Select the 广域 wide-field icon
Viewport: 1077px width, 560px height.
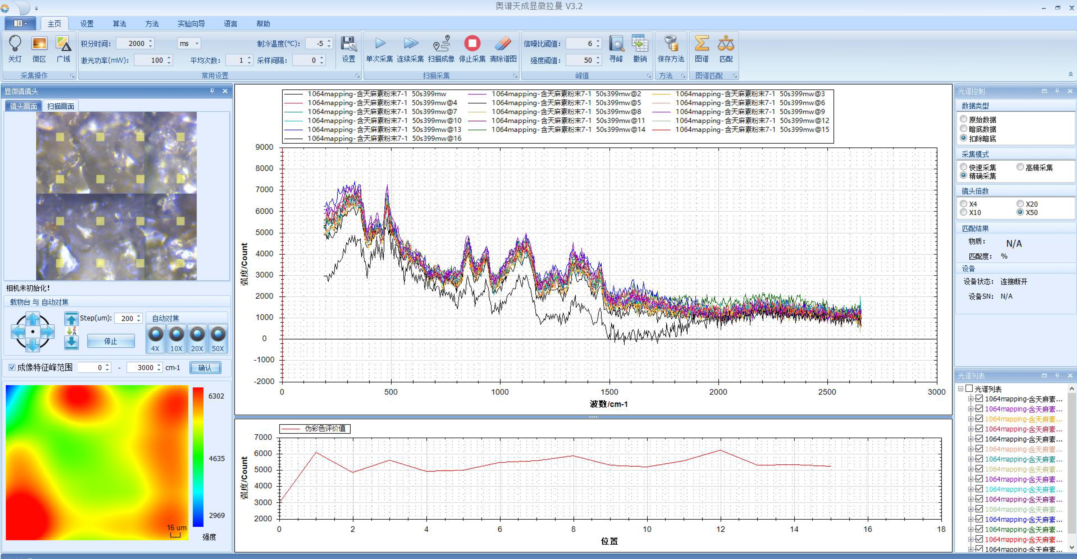pos(63,44)
